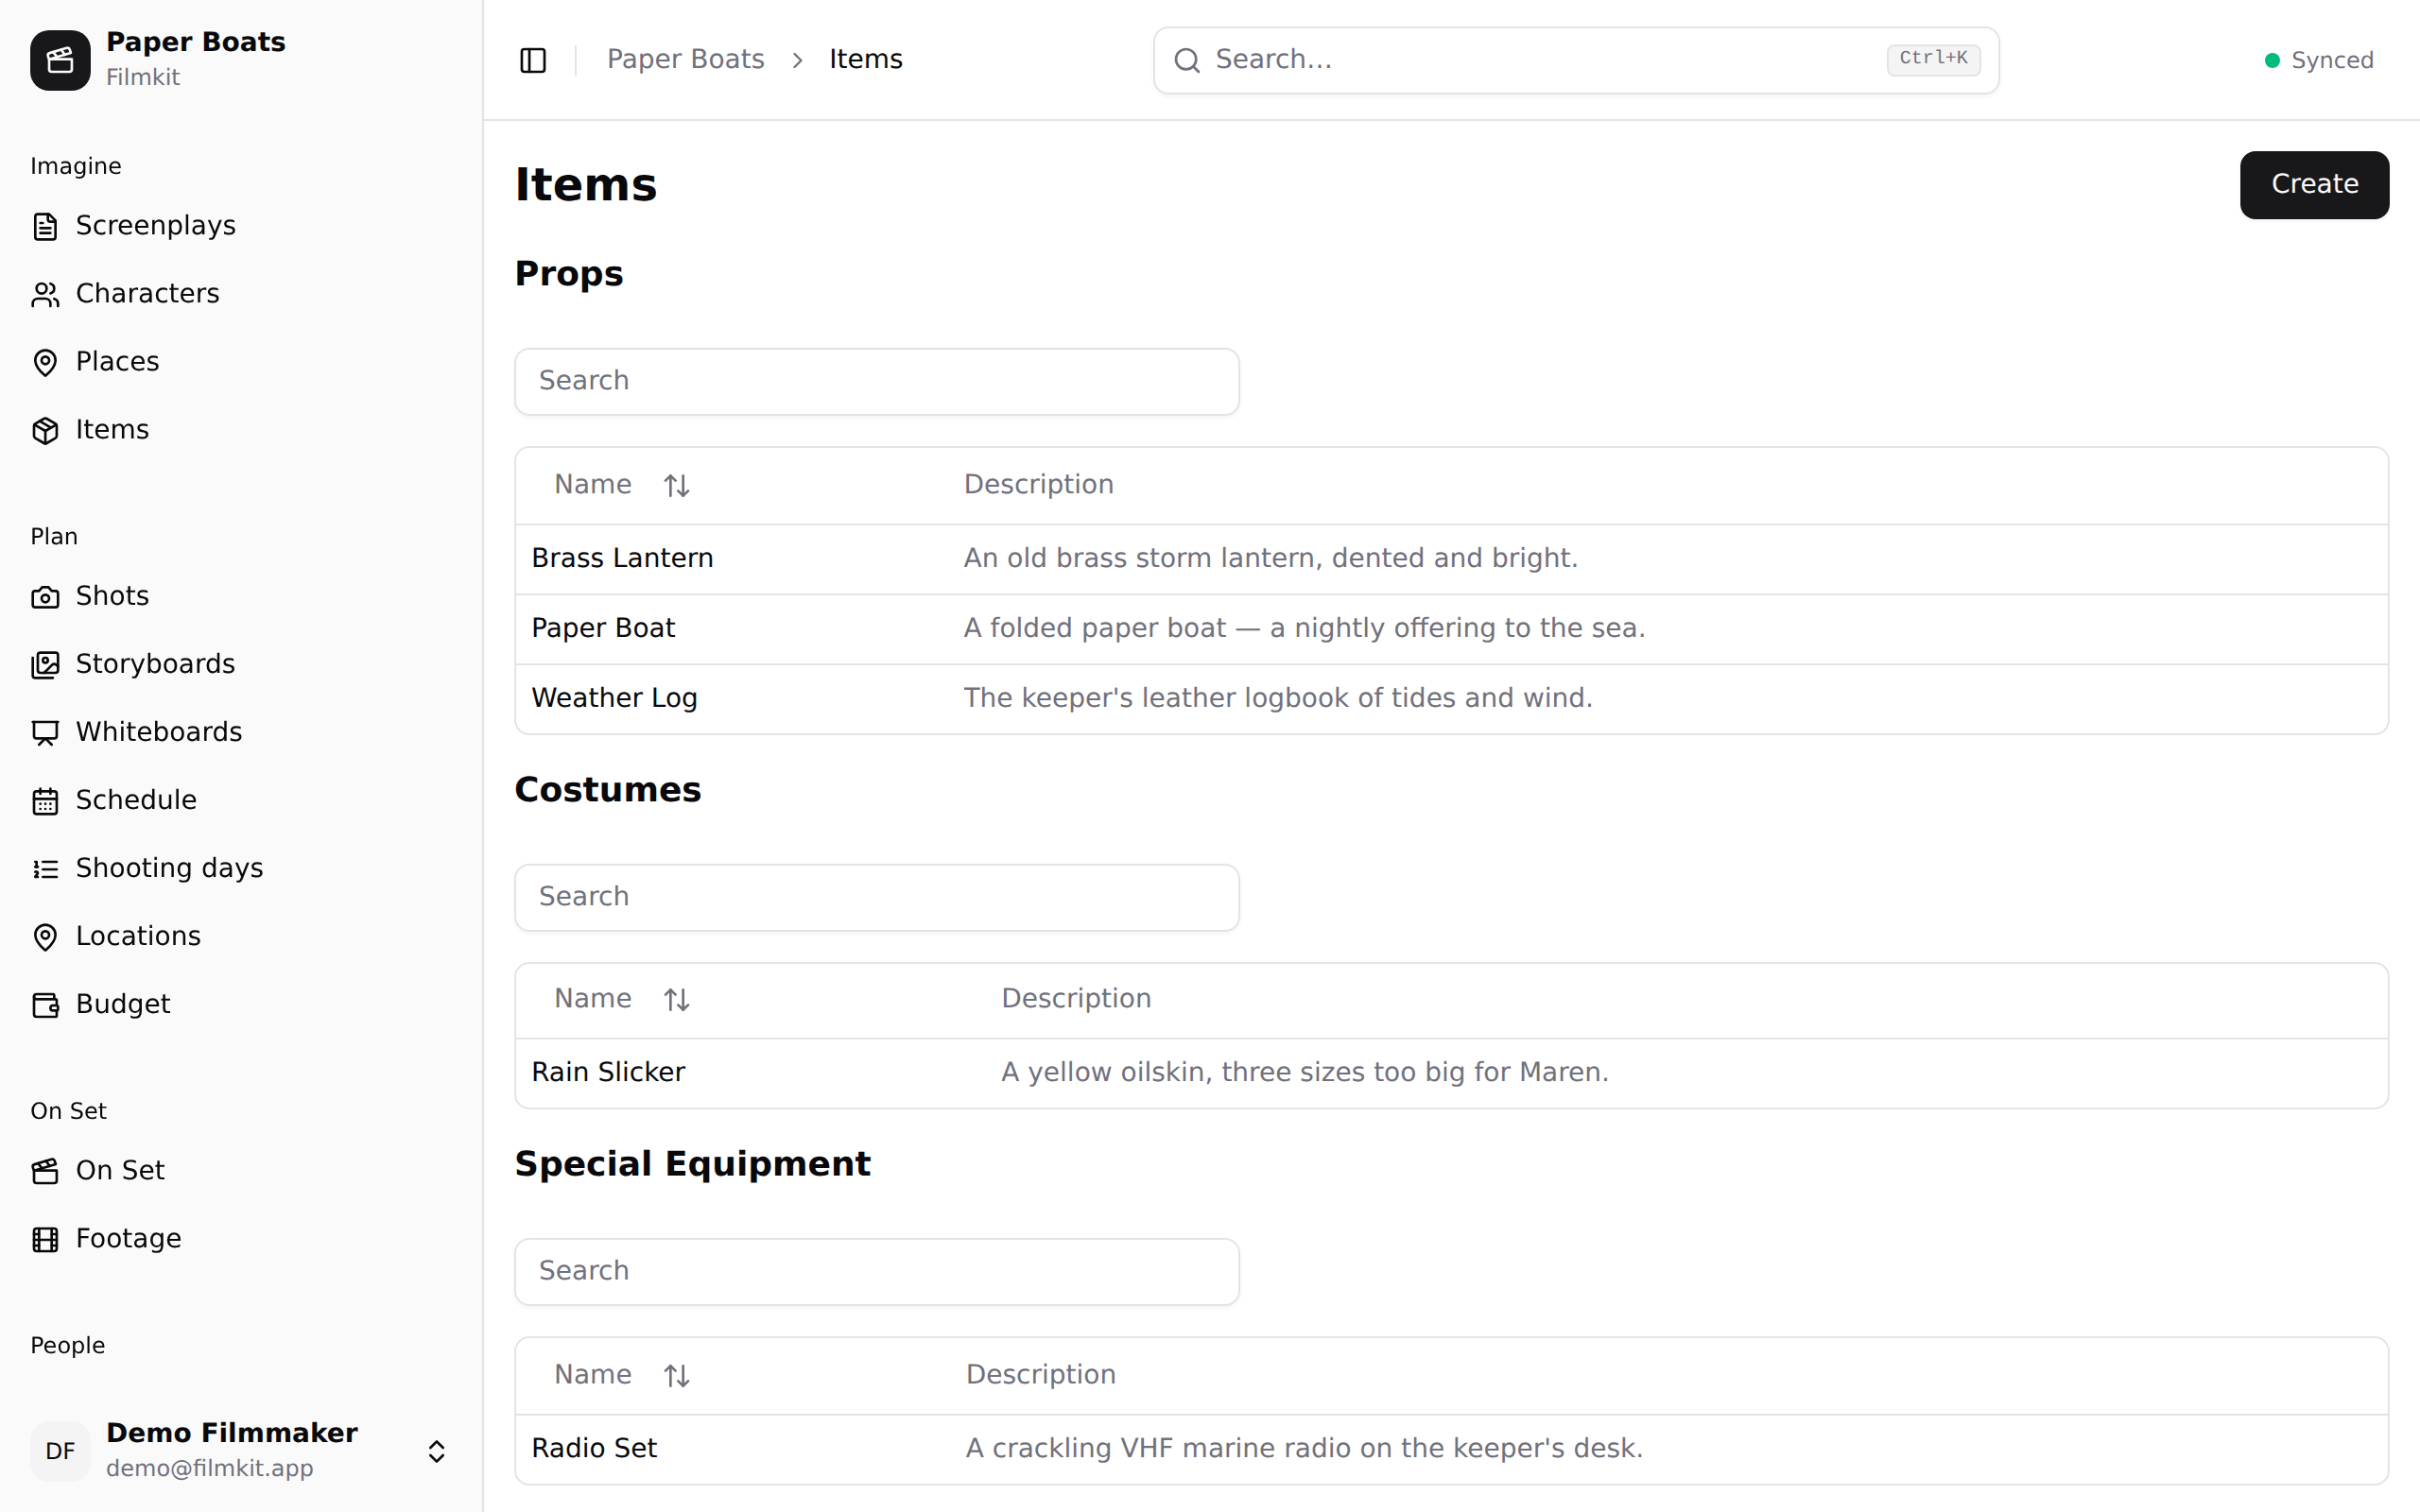
Task: Click 'A crackling VHF marine radio' description
Action: click(1304, 1448)
